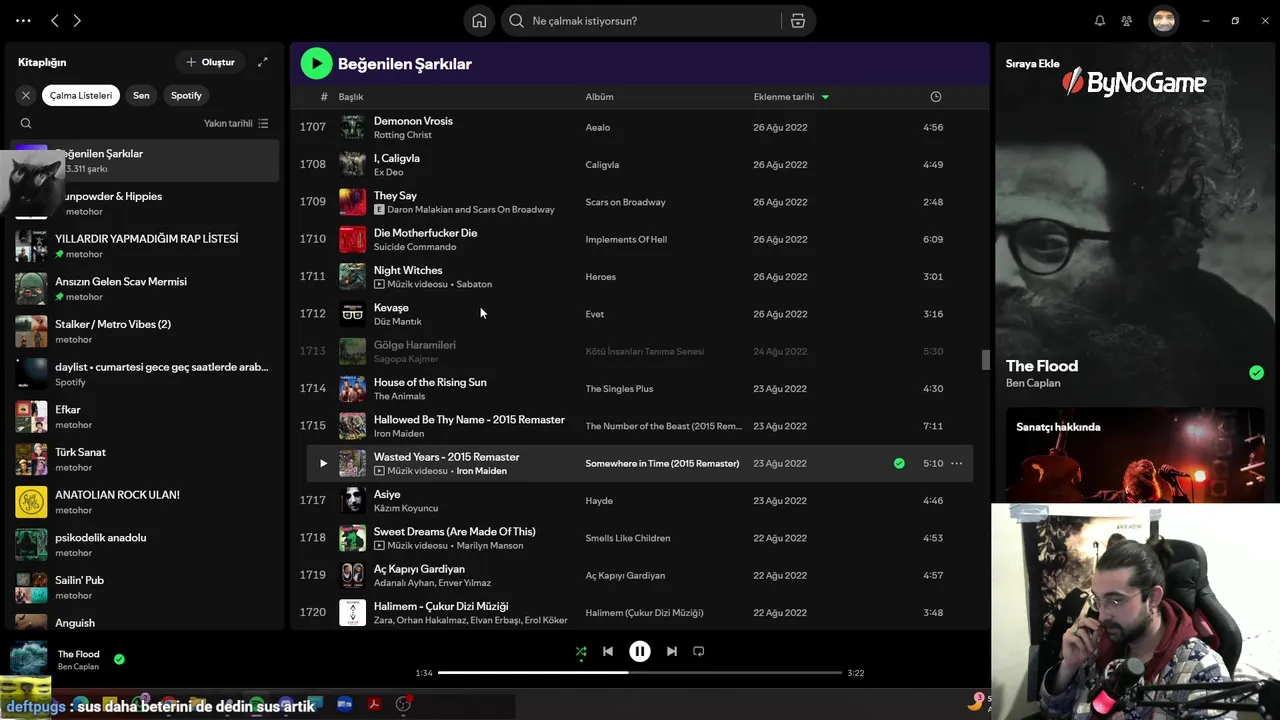Screen dimensions: 1280x720
Task: Open Beğenilen Şarkılar in library
Action: (145, 161)
